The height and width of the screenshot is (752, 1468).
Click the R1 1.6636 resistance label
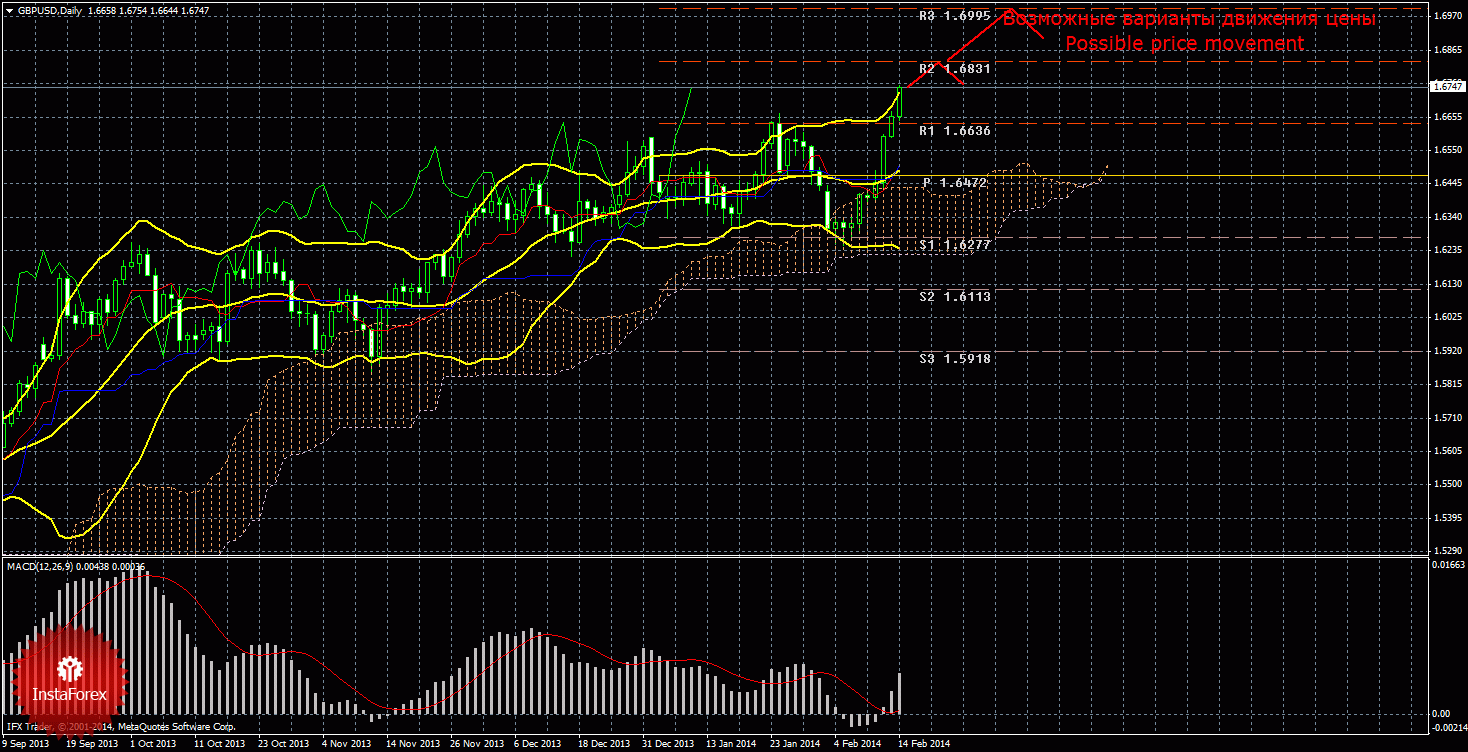(x=954, y=131)
